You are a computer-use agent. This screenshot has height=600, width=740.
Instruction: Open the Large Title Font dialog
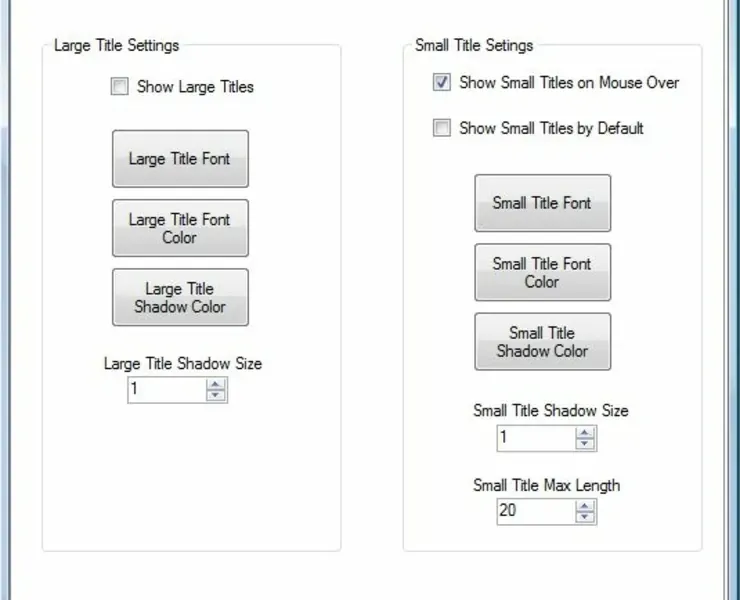tap(180, 159)
